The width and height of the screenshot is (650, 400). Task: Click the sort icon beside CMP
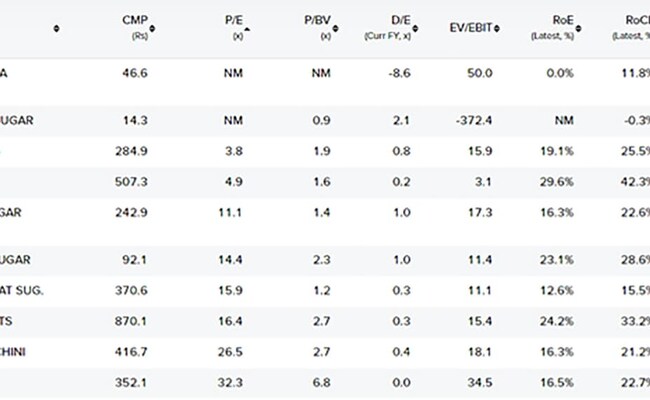153,27
